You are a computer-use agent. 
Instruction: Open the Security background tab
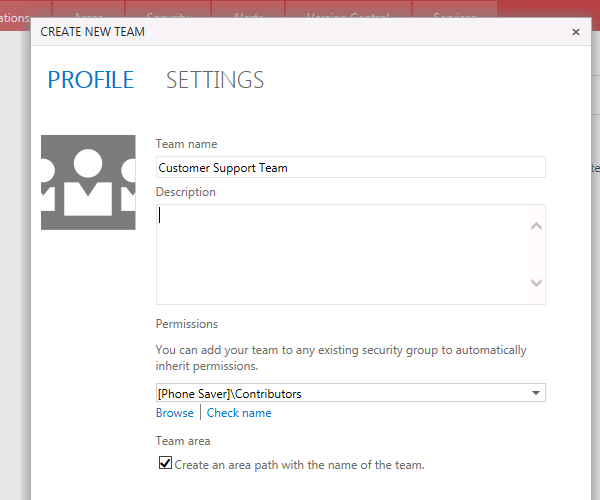pyautogui.click(x=168, y=9)
